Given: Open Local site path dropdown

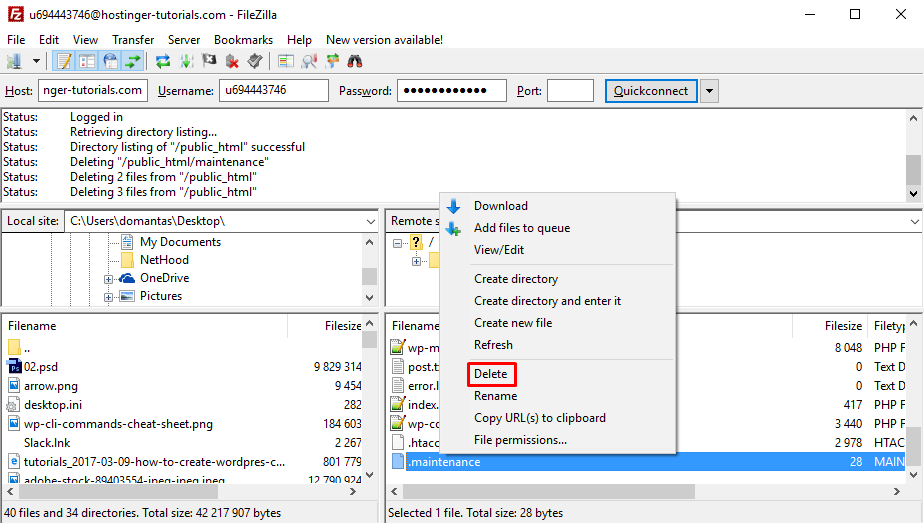Looking at the screenshot, I should pos(370,221).
